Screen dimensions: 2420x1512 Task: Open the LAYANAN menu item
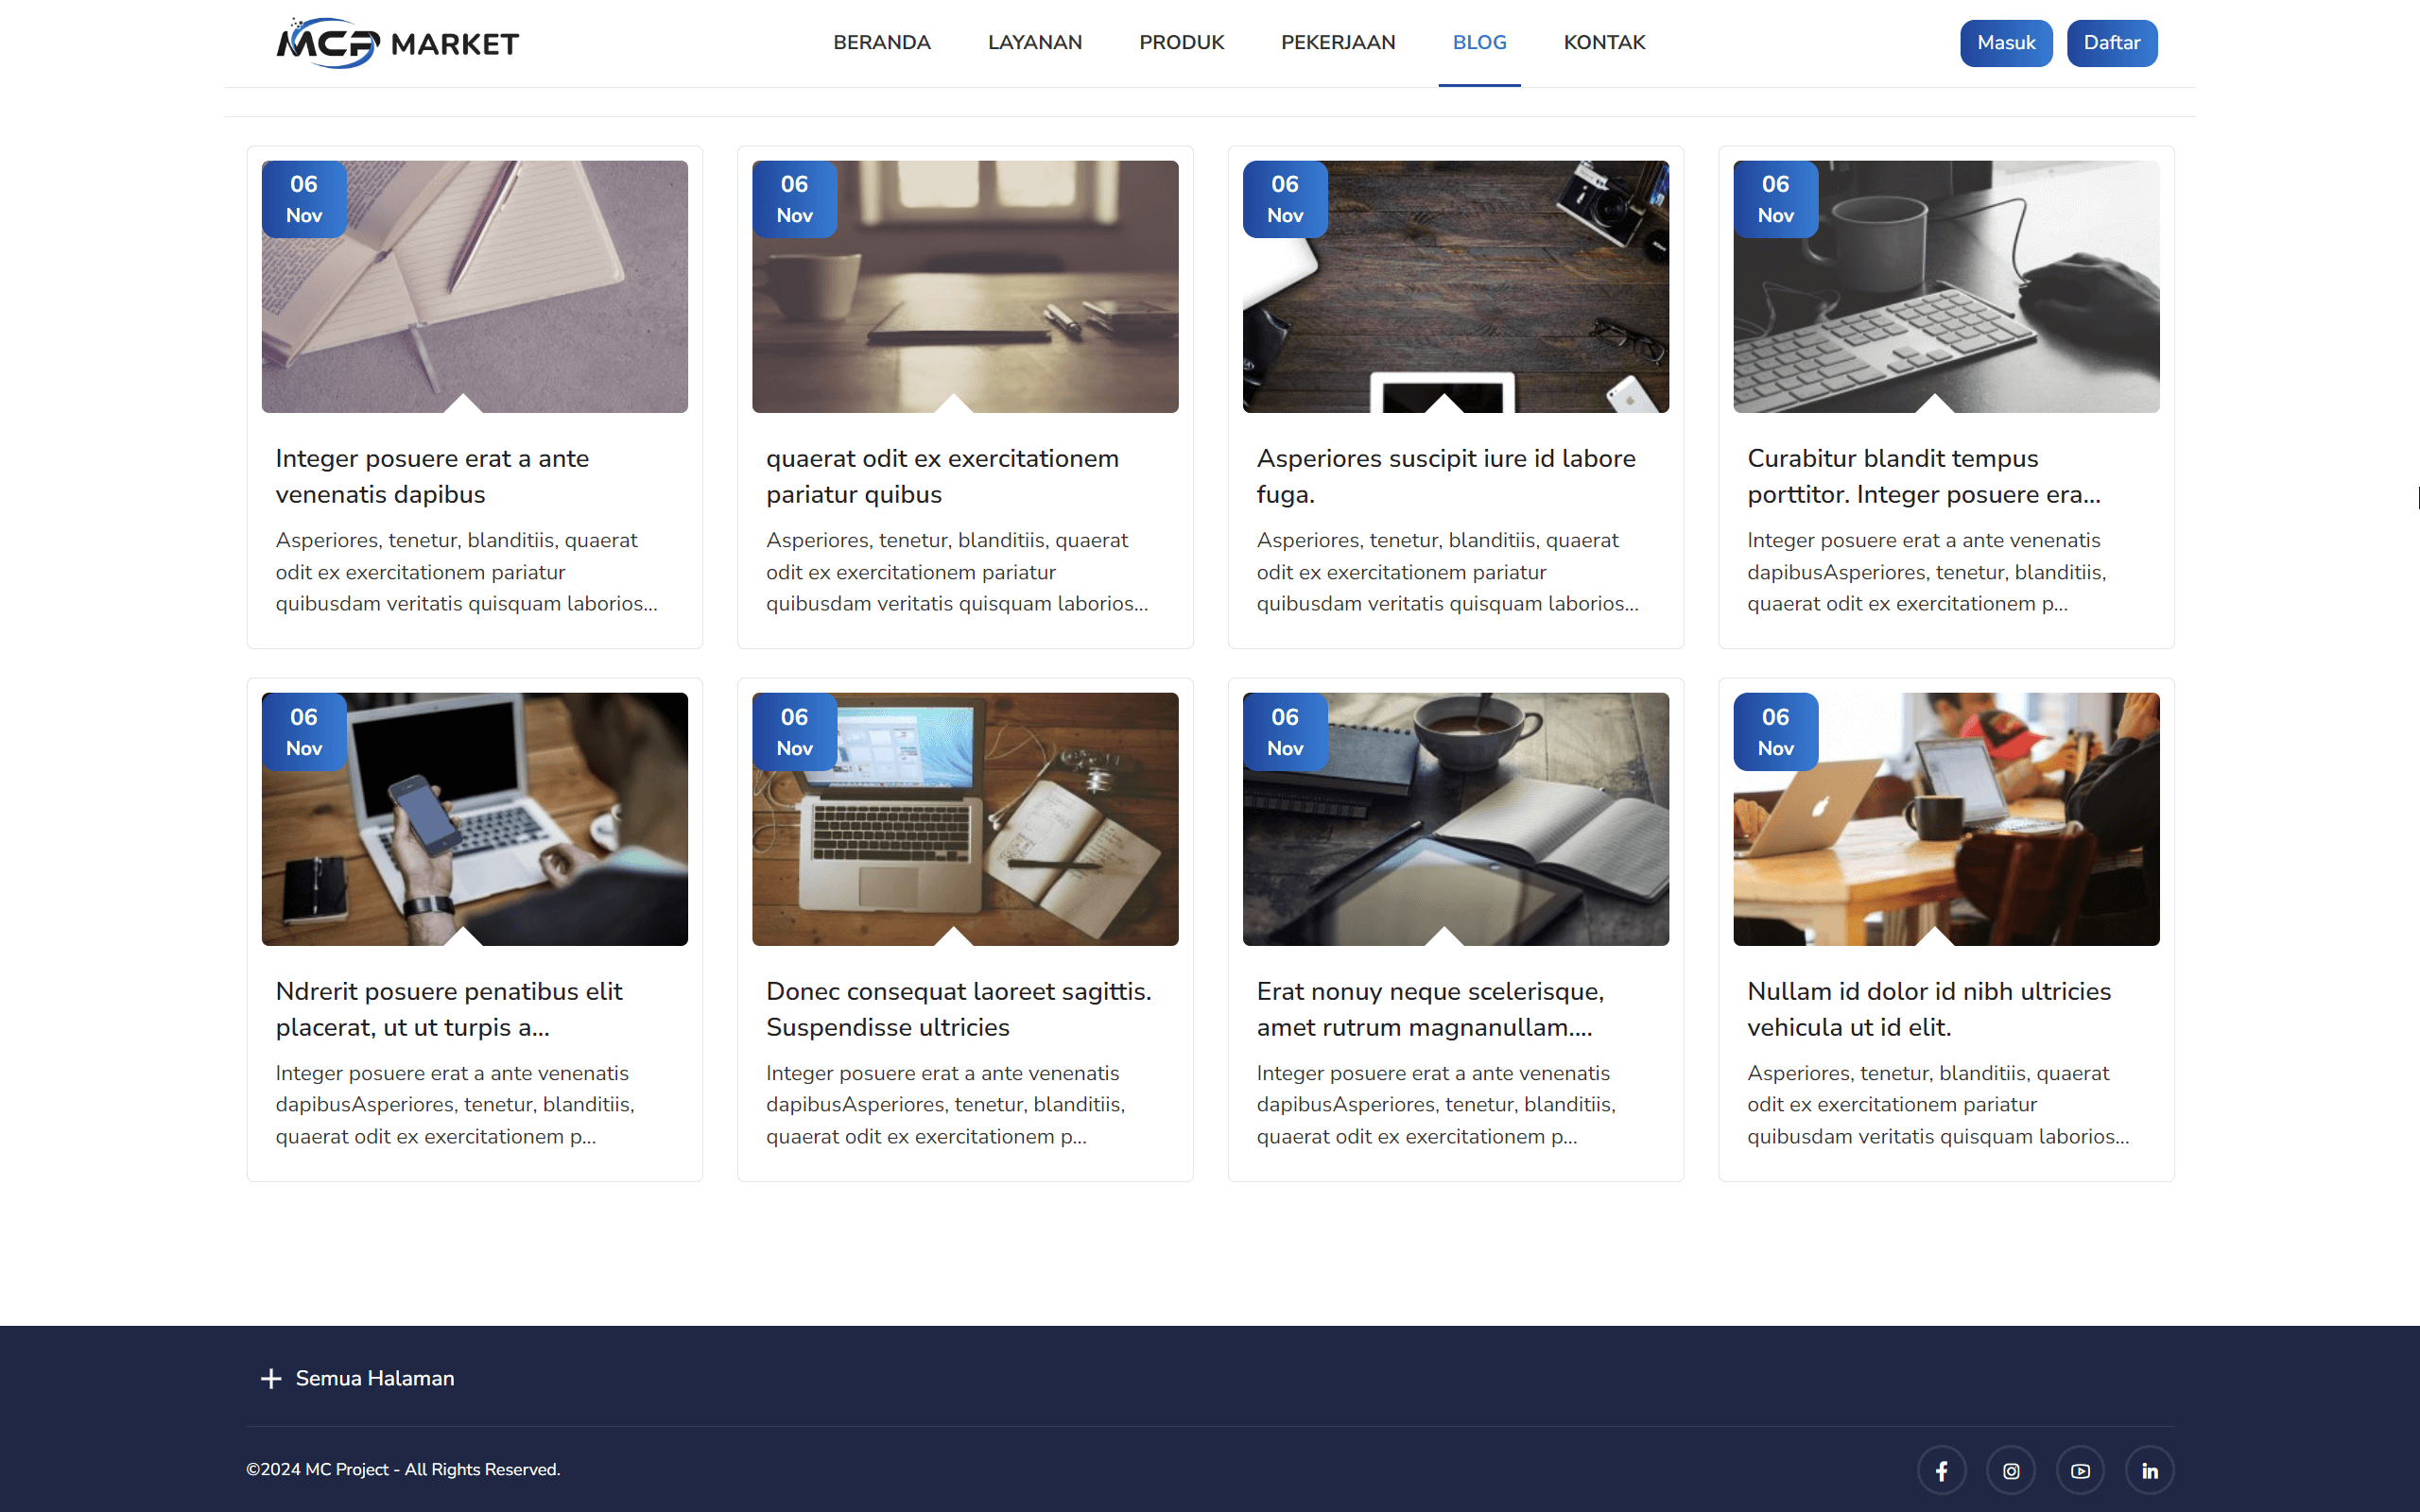tap(1035, 42)
